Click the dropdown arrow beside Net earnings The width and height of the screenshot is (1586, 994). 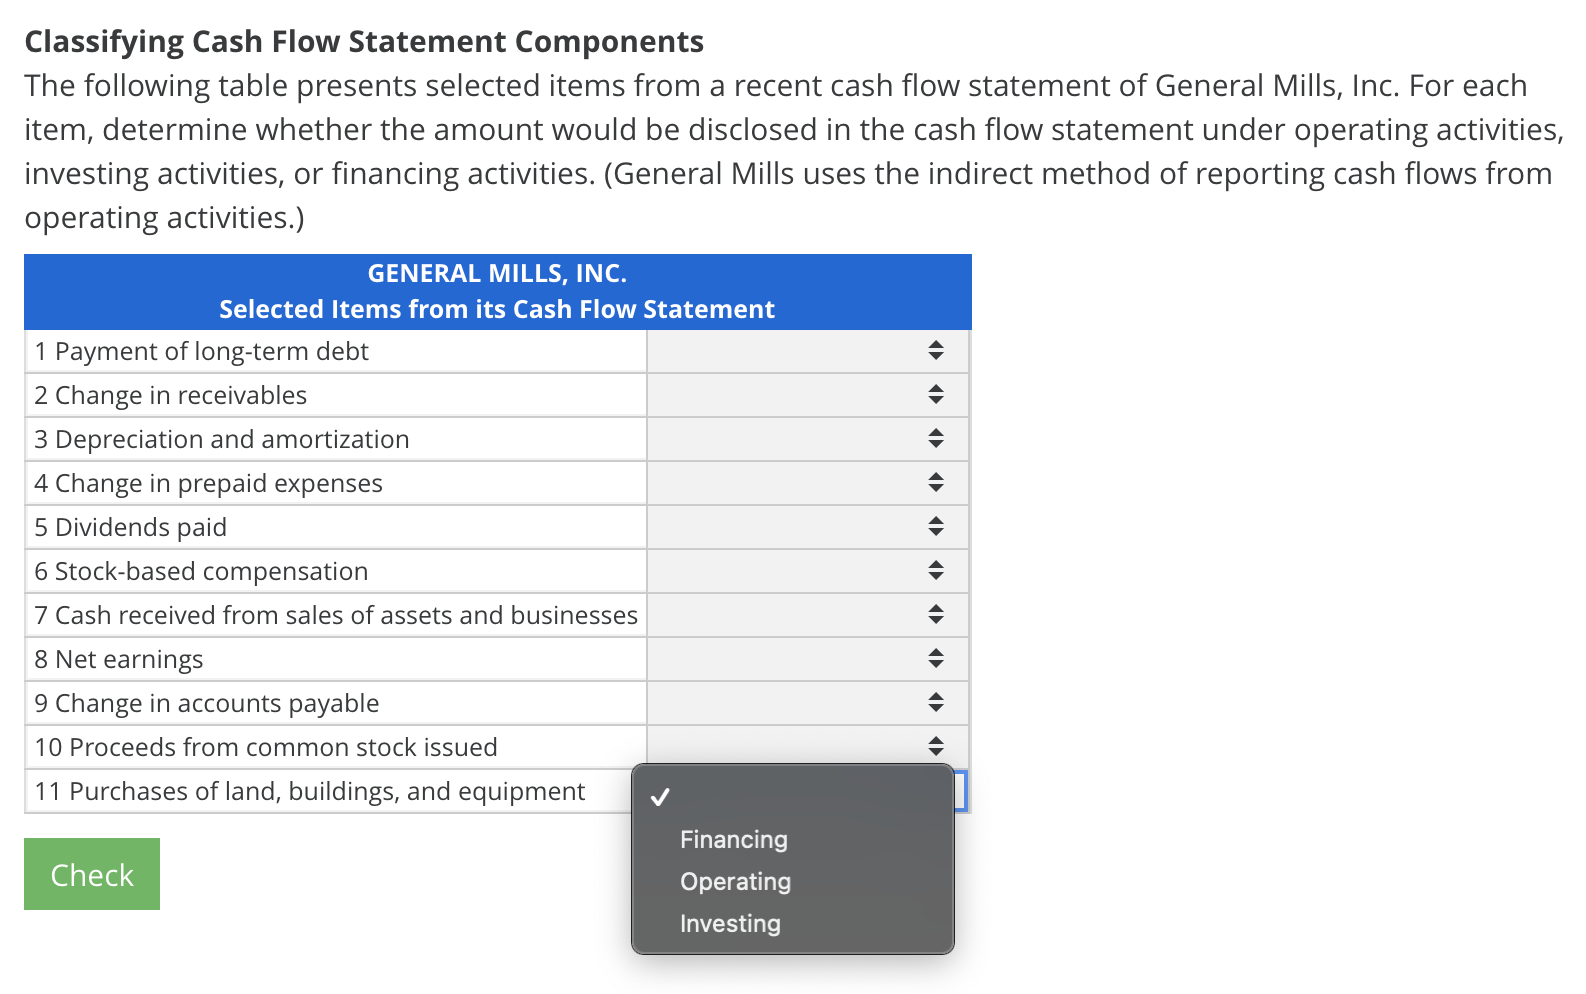[x=936, y=658]
